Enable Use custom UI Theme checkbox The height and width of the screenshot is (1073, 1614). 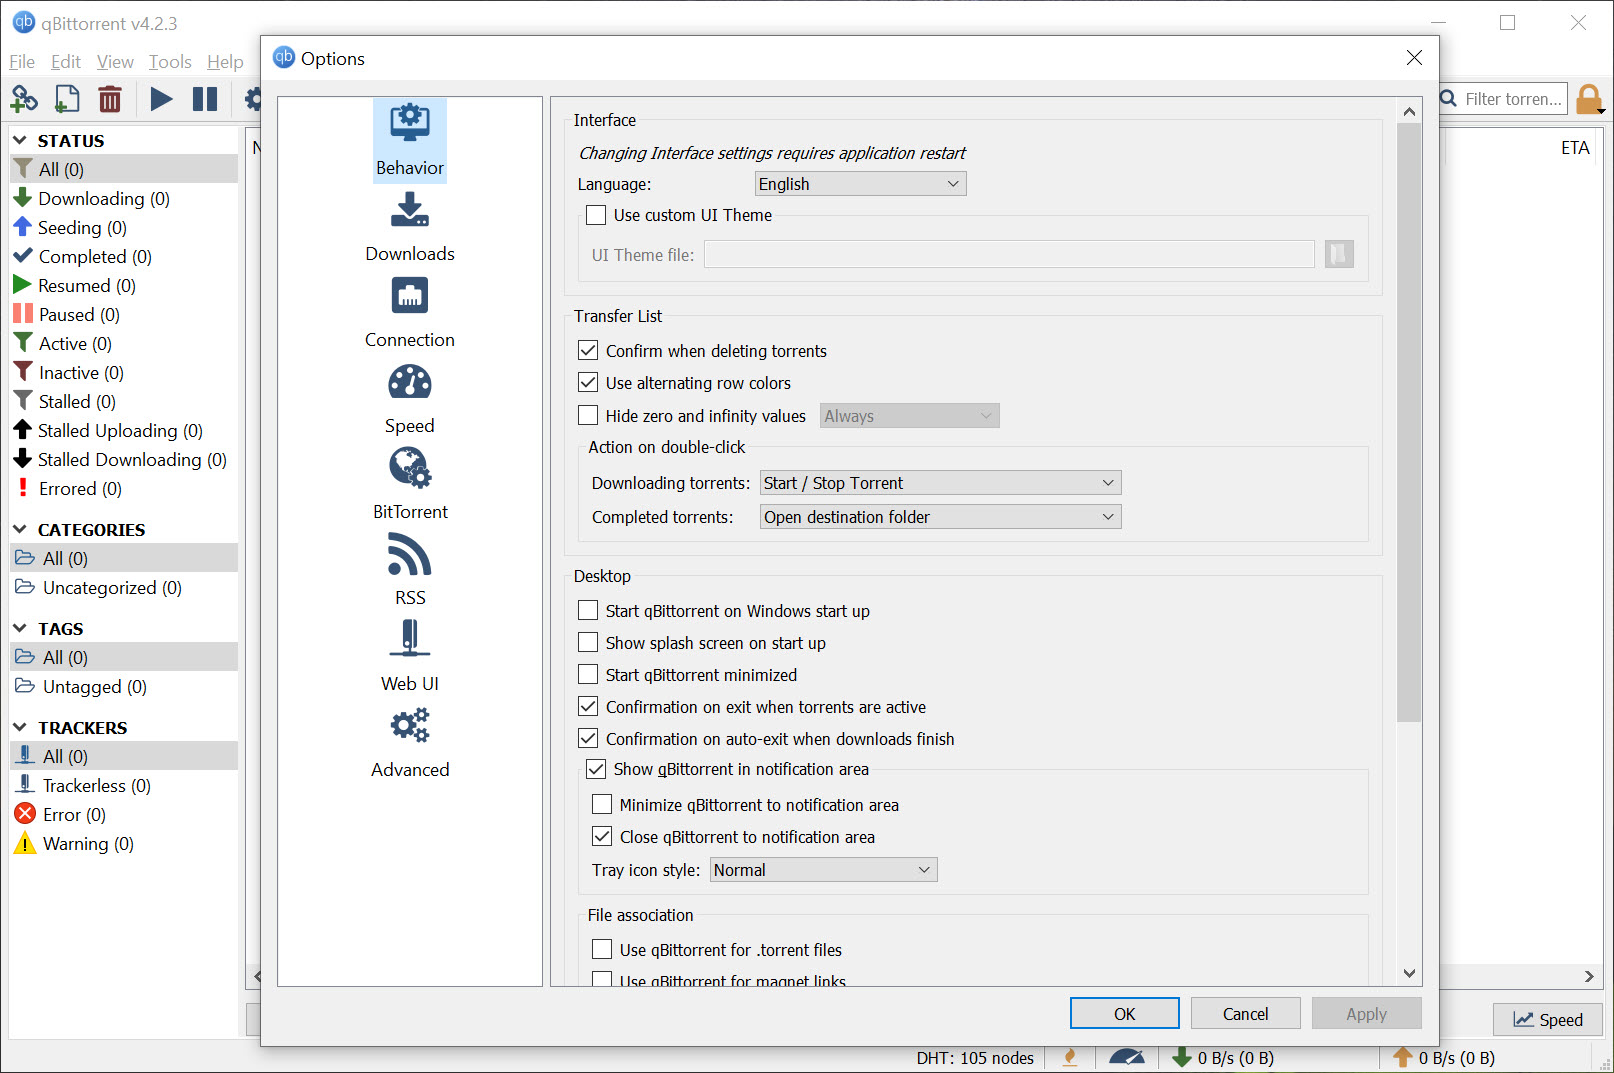point(596,215)
